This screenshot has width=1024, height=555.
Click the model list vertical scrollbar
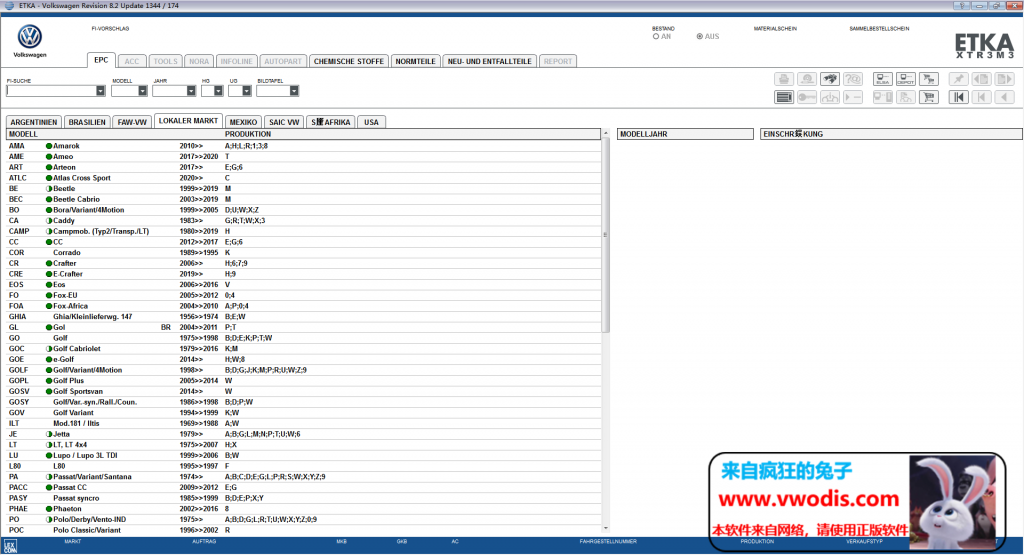tap(605, 235)
